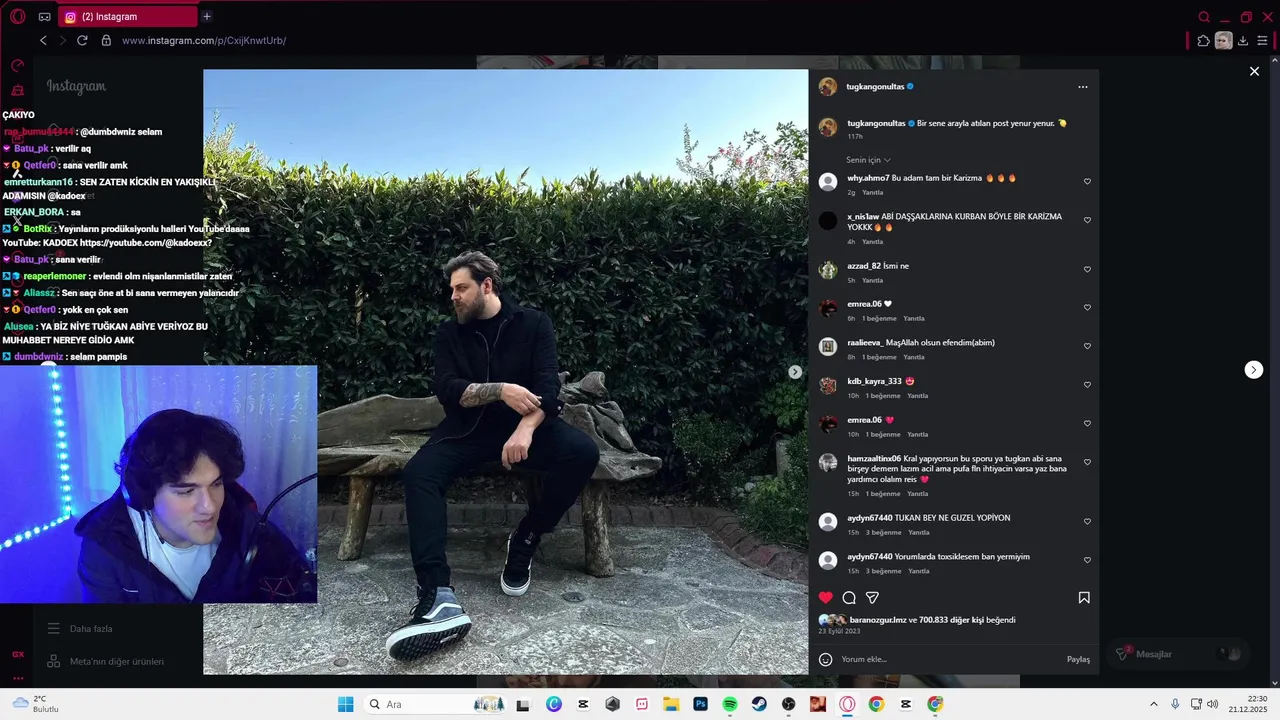Go to next post with right arrow
This screenshot has width=1280, height=720.
tap(1254, 370)
